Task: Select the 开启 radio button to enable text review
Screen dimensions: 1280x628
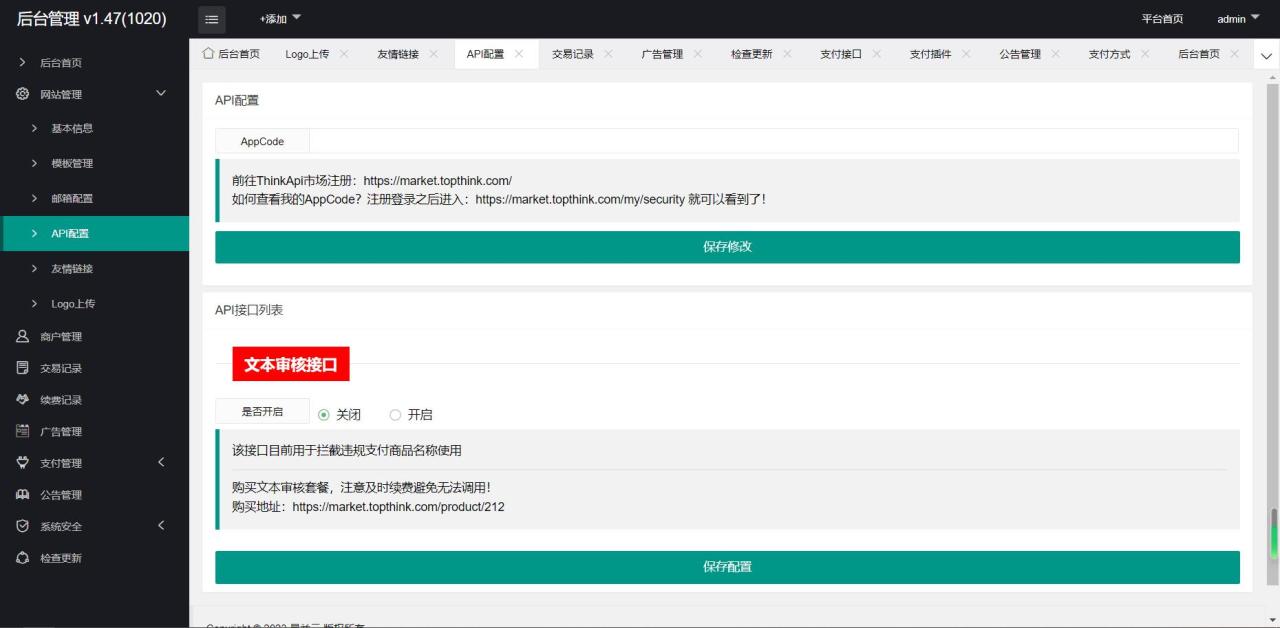Action: (395, 414)
